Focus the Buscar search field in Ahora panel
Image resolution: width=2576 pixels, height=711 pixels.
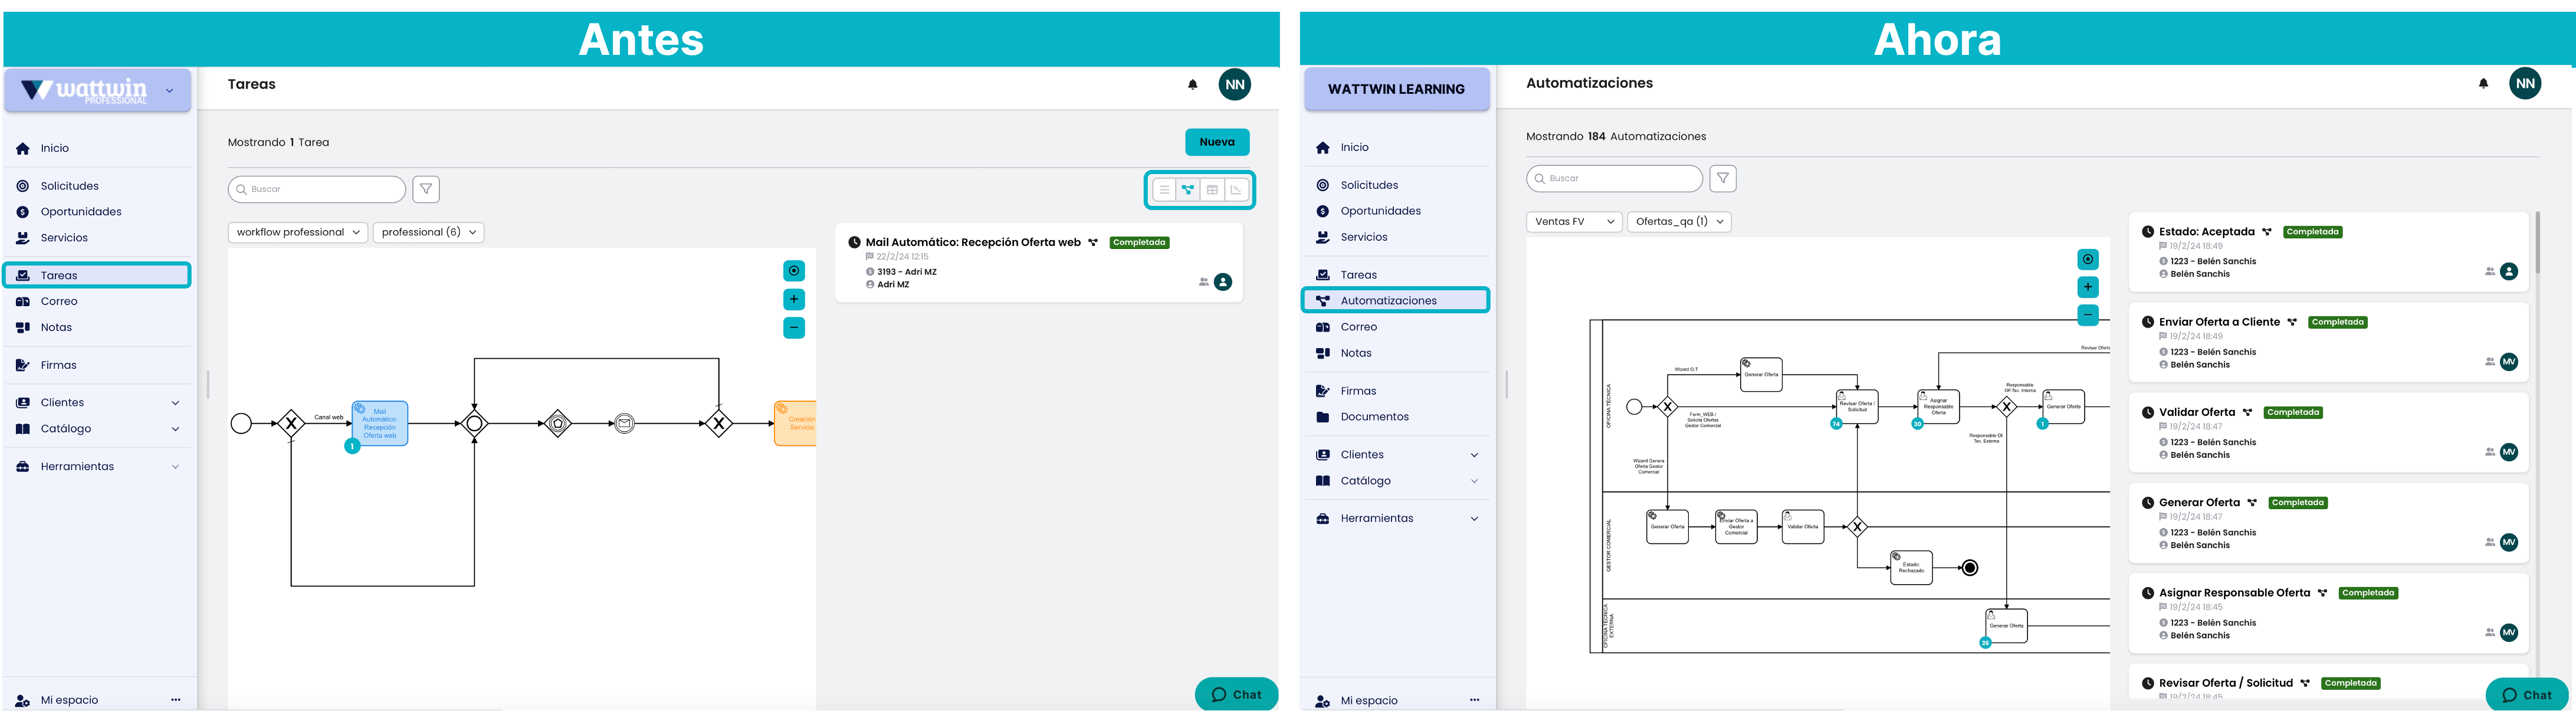coord(1614,178)
